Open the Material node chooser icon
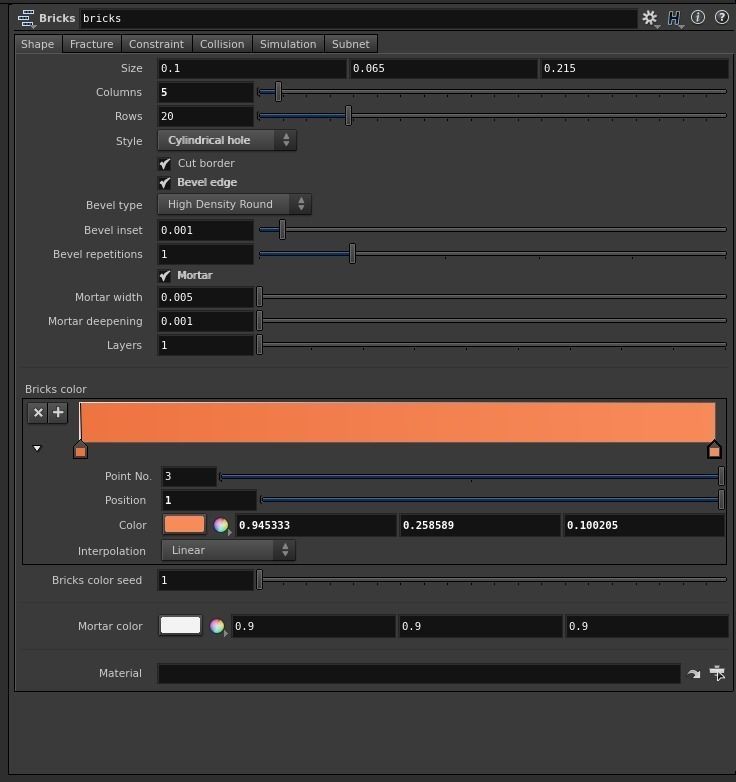 [x=718, y=673]
